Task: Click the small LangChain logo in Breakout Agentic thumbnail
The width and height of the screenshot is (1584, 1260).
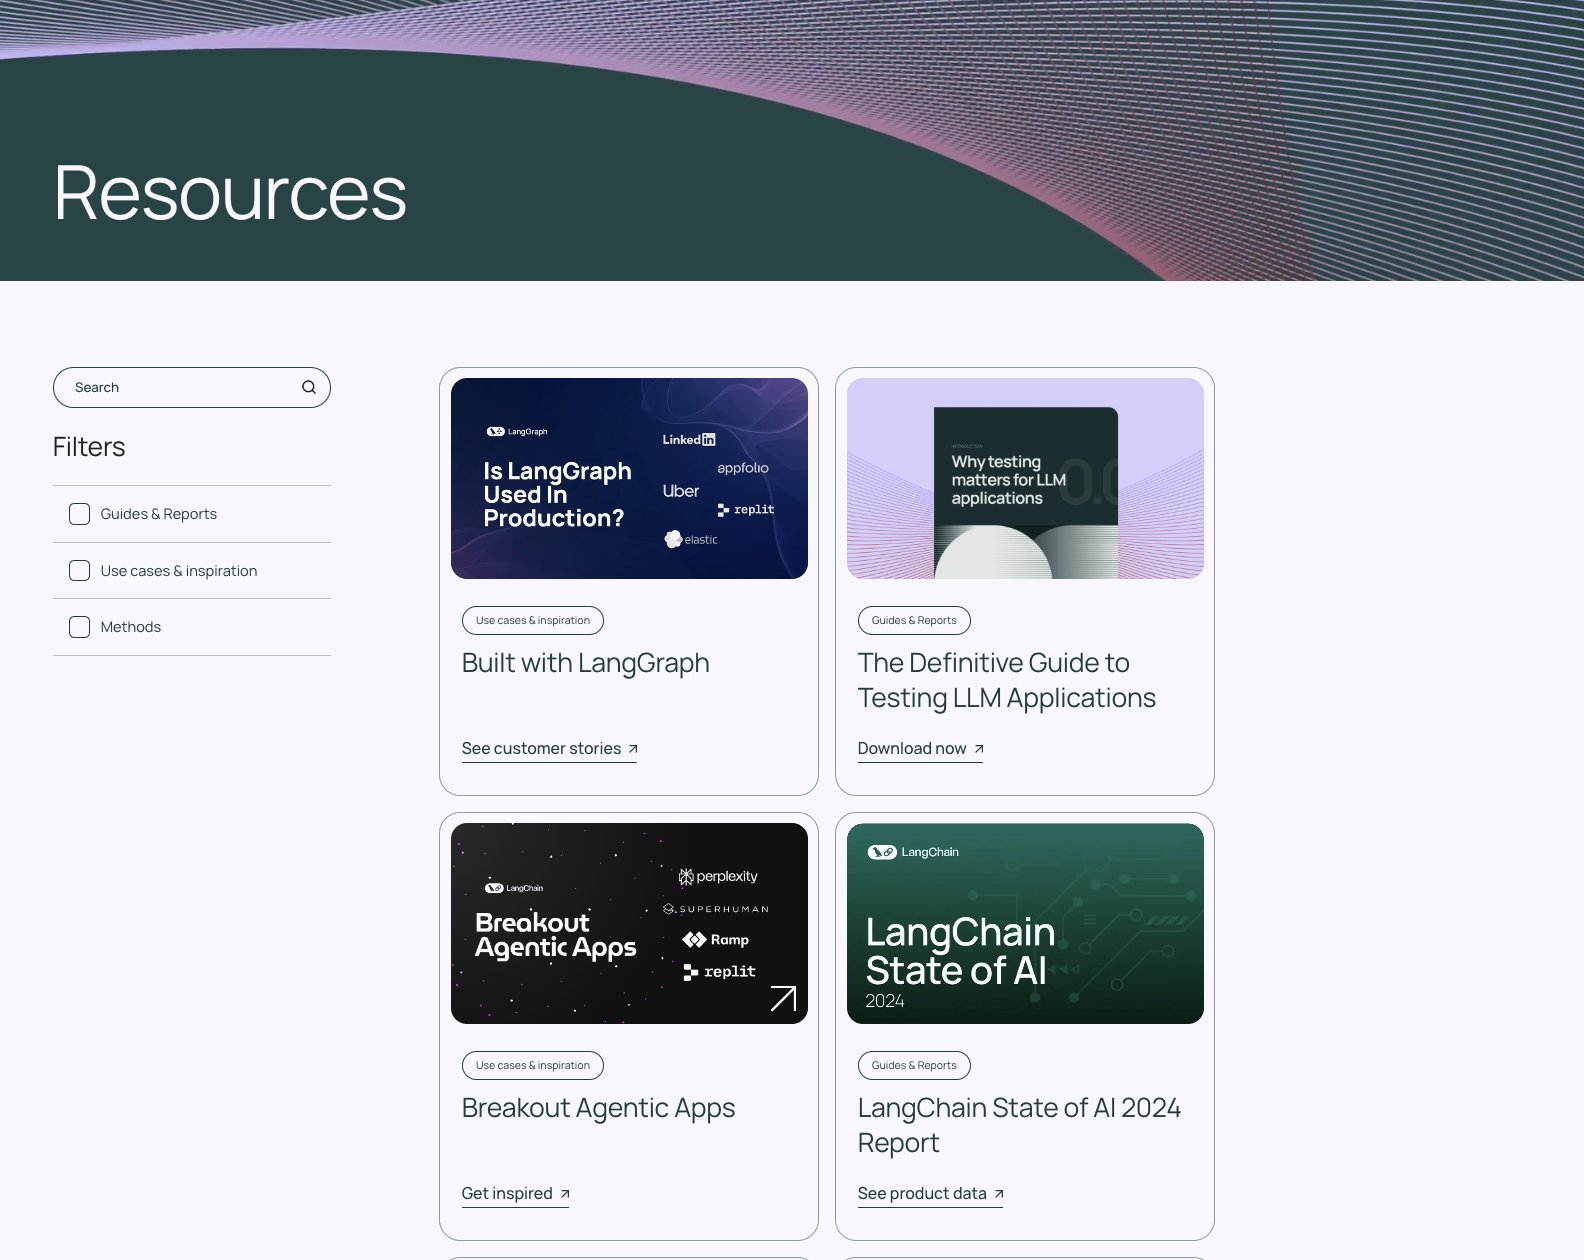Action: [514, 888]
